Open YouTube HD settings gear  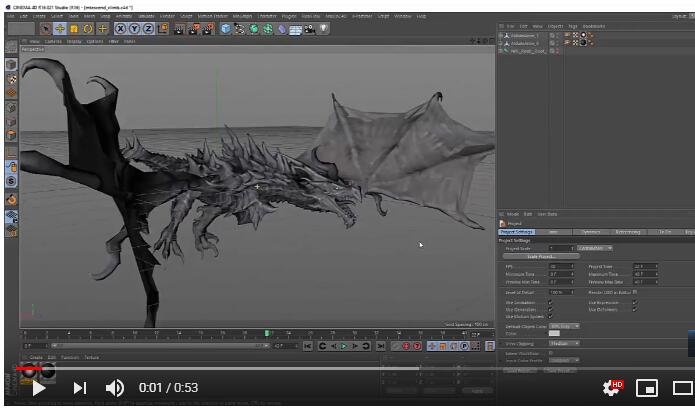click(x=613, y=388)
